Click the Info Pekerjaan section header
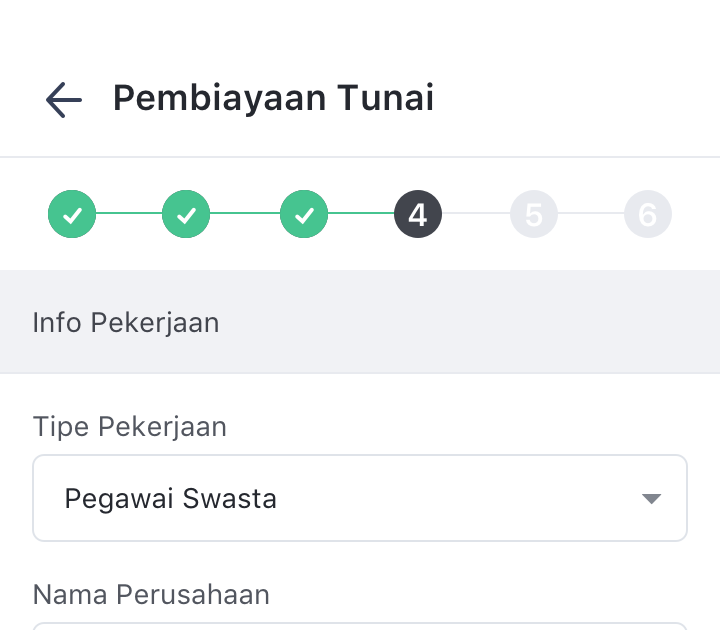The width and height of the screenshot is (720, 630). click(x=126, y=323)
